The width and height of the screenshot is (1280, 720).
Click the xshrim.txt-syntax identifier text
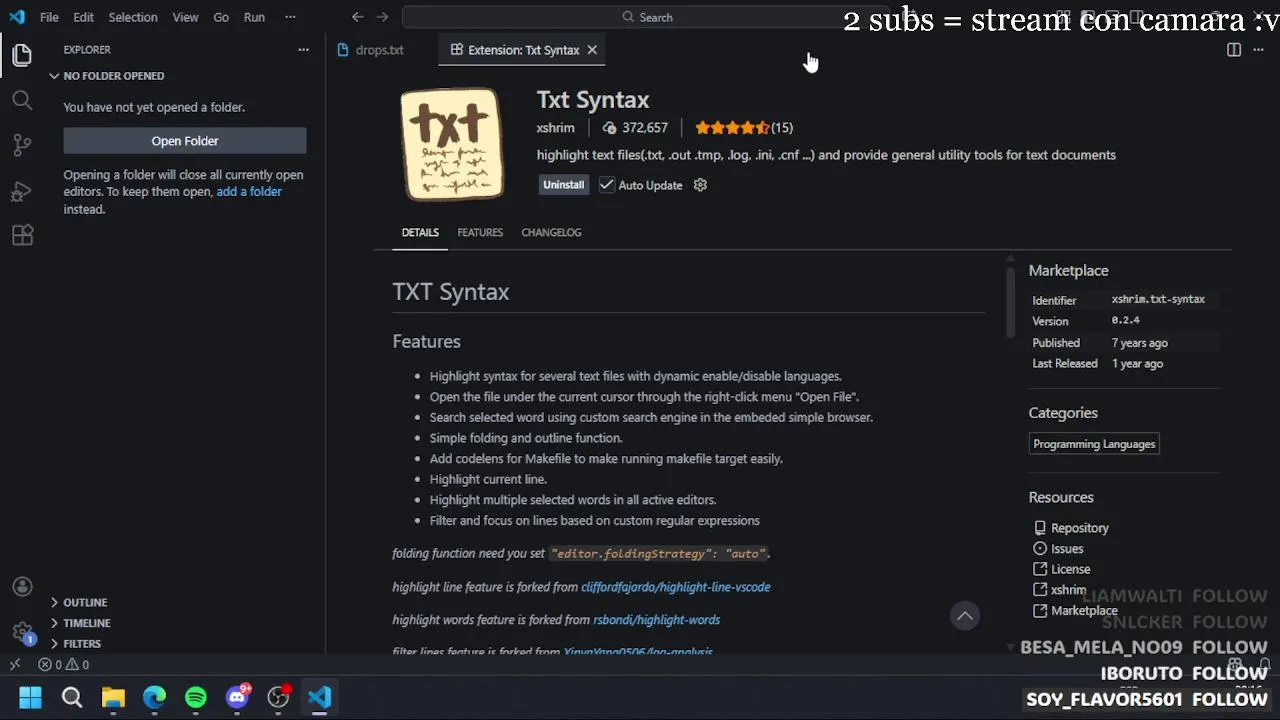[1158, 300]
